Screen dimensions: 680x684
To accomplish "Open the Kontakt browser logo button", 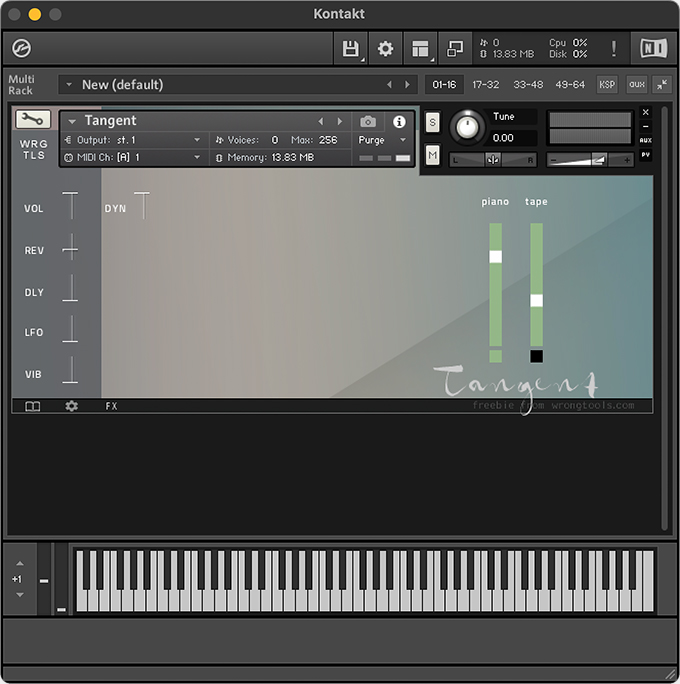I will click(x=21, y=48).
